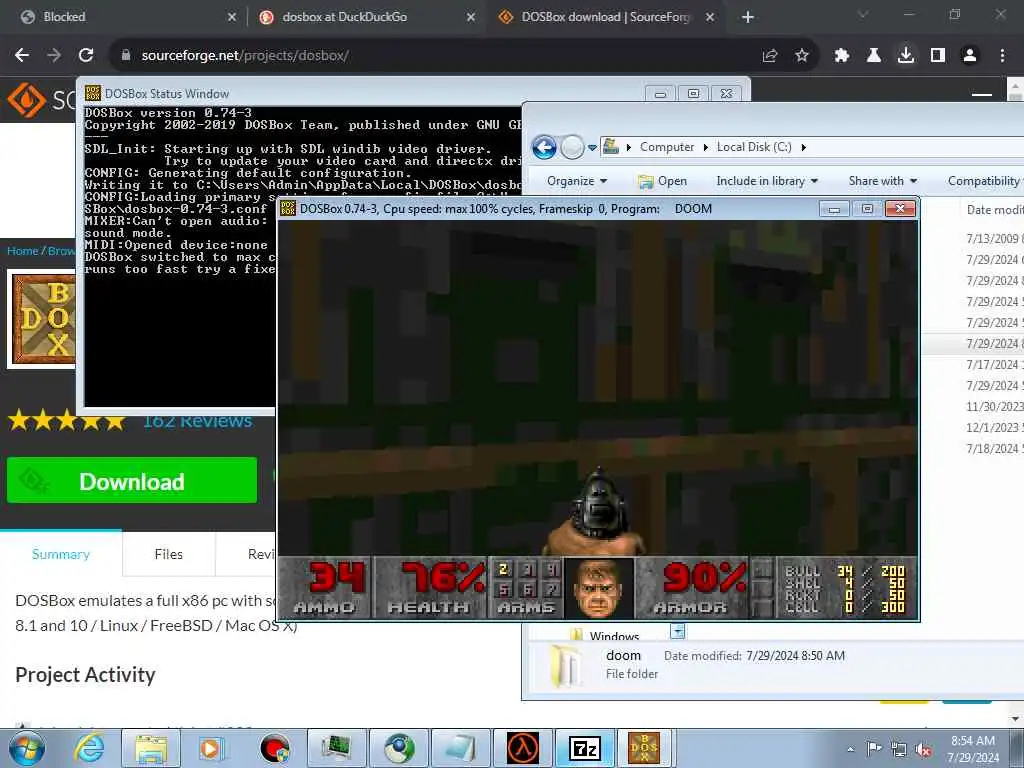Go back in Chrome browser history
The image size is (1024, 768).
(22, 56)
